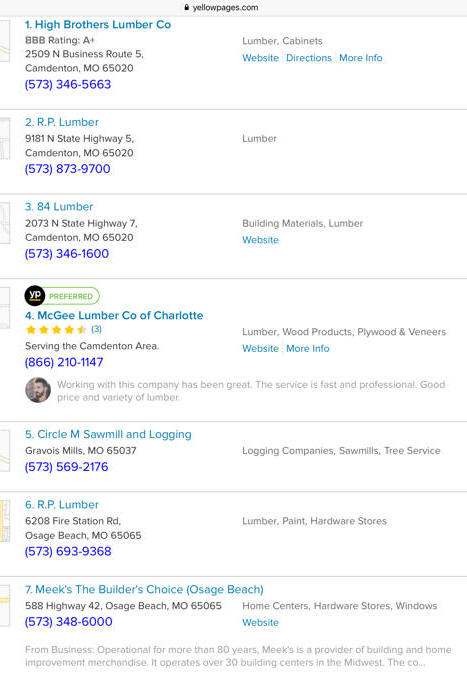The width and height of the screenshot is (467, 682).
Task: Open Circle M Sawmill and Logging listing
Action: coord(108,434)
